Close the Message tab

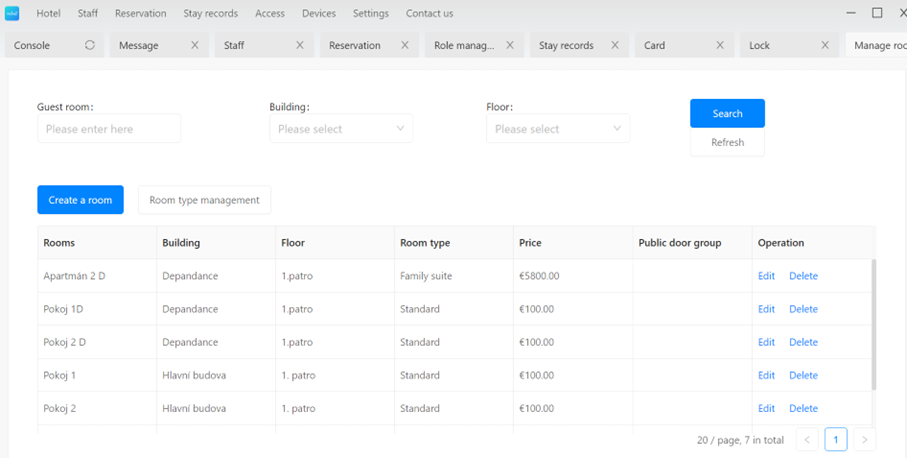point(195,45)
